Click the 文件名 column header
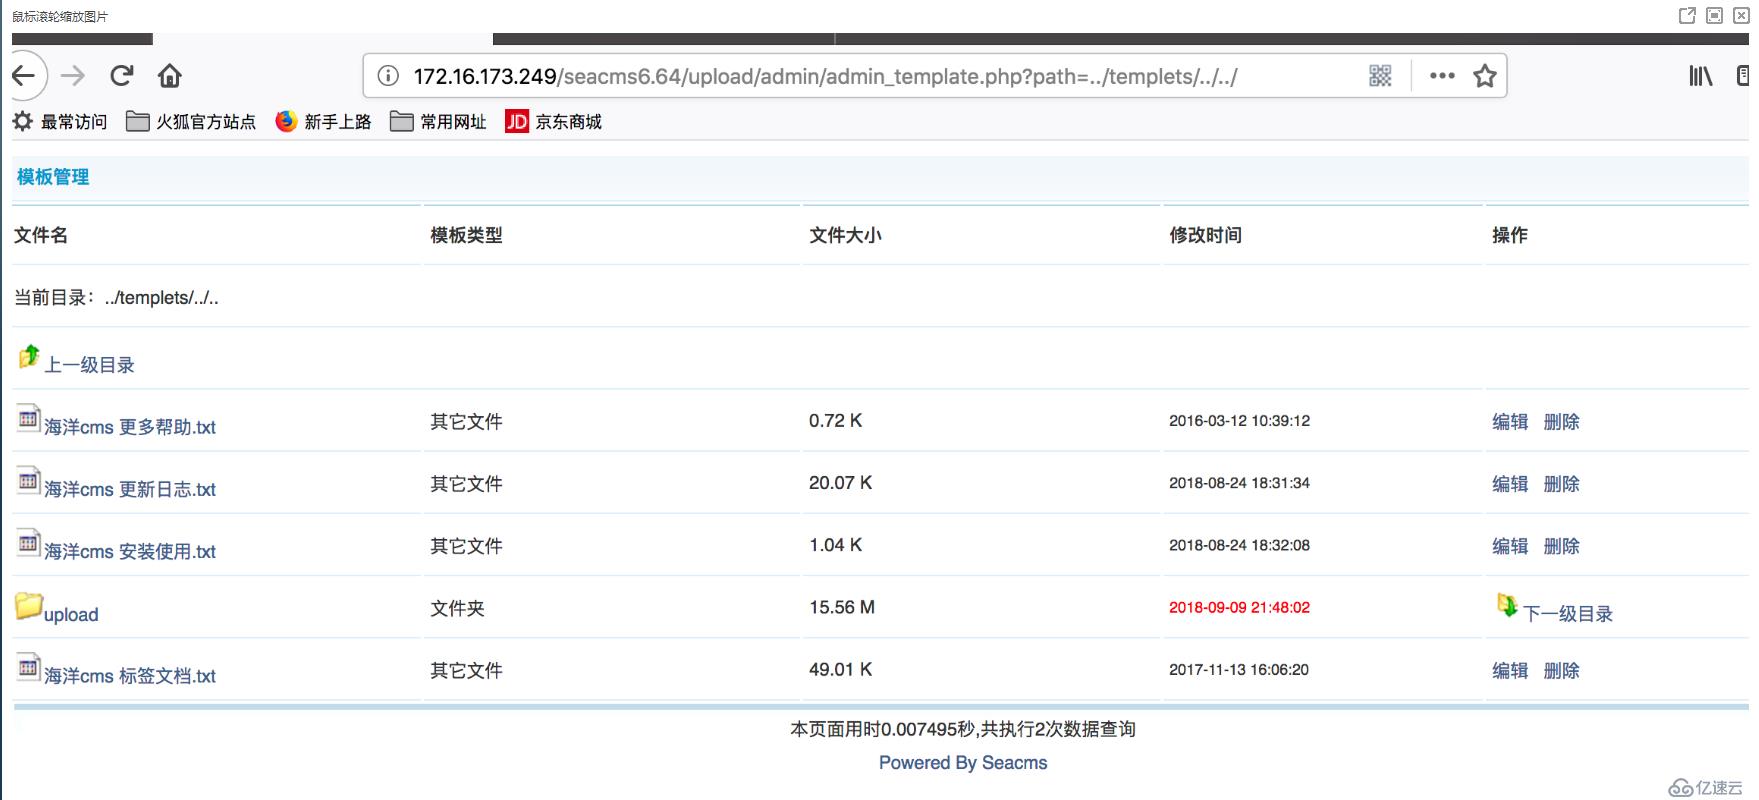Viewport: 1759px width, 800px height. [41, 235]
